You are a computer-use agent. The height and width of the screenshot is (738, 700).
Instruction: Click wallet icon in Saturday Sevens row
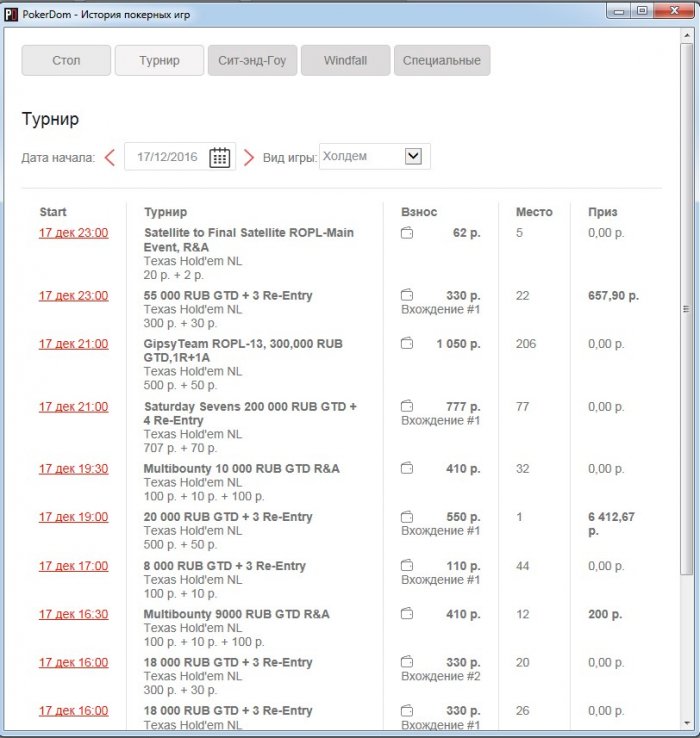[x=407, y=406]
